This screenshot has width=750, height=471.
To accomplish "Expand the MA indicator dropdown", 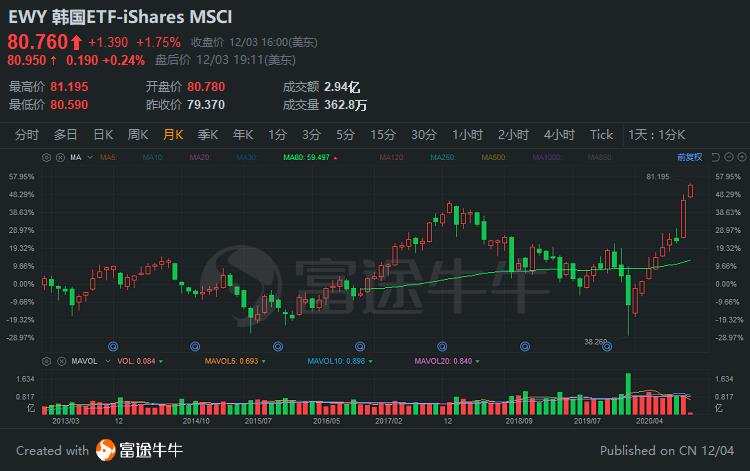I will pyautogui.click(x=89, y=157).
